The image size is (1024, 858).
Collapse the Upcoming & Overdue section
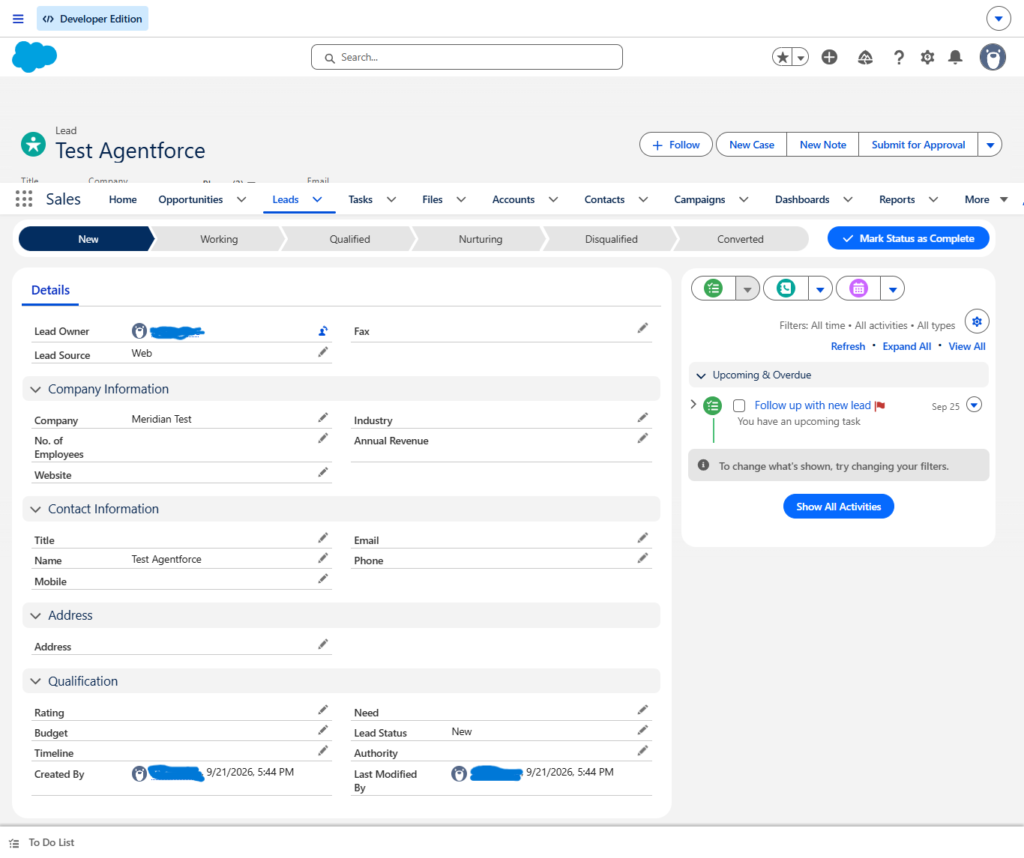[x=701, y=375]
